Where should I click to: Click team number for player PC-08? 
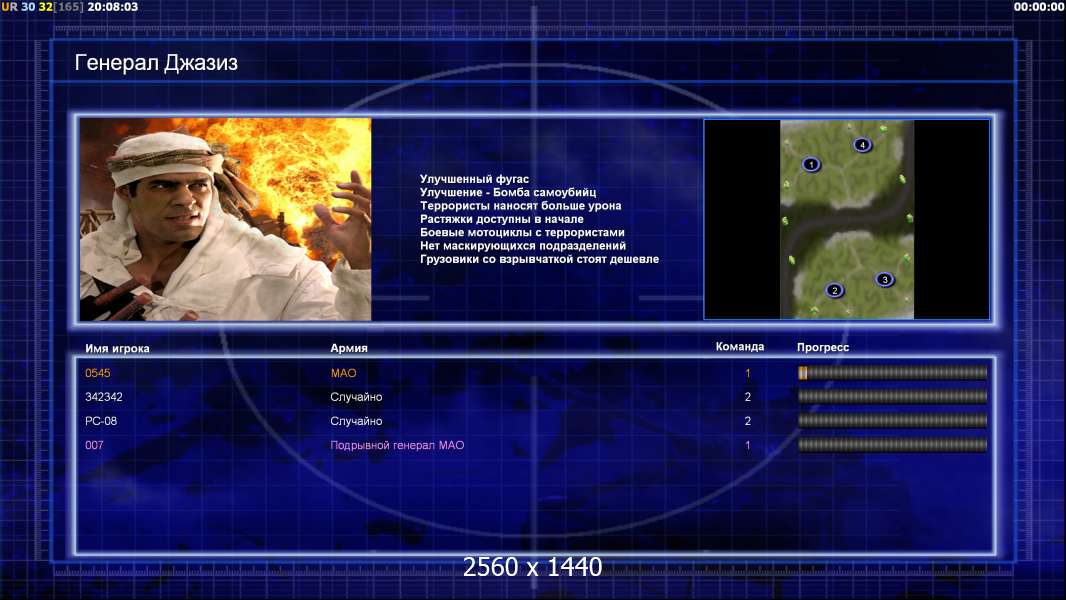(748, 421)
